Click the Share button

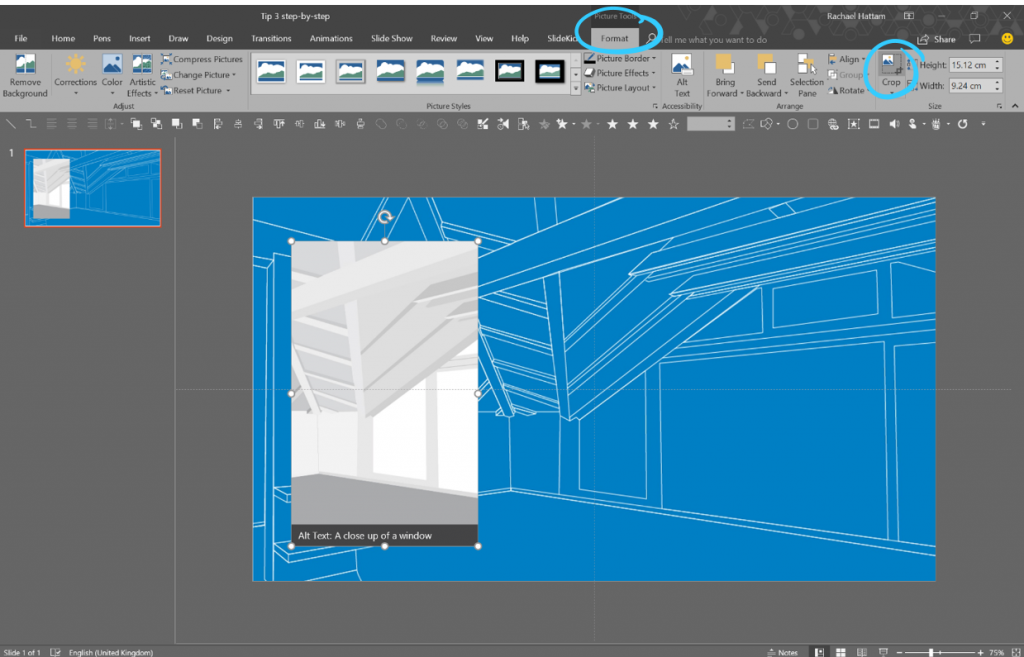tap(937, 37)
